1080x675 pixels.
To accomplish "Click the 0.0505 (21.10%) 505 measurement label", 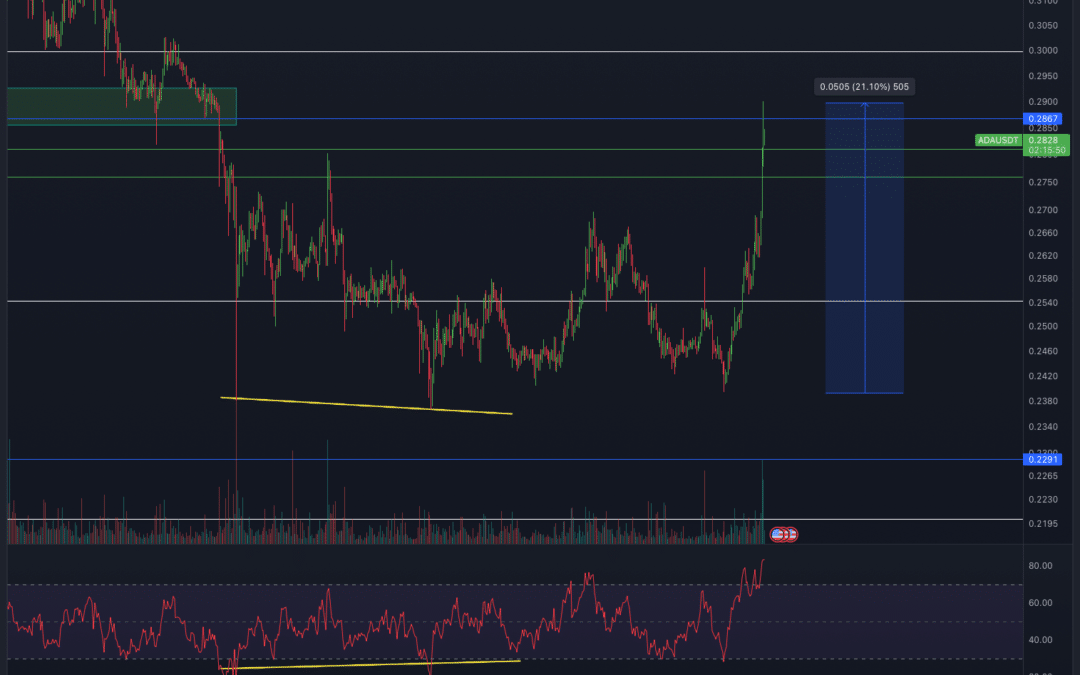I will point(864,87).
